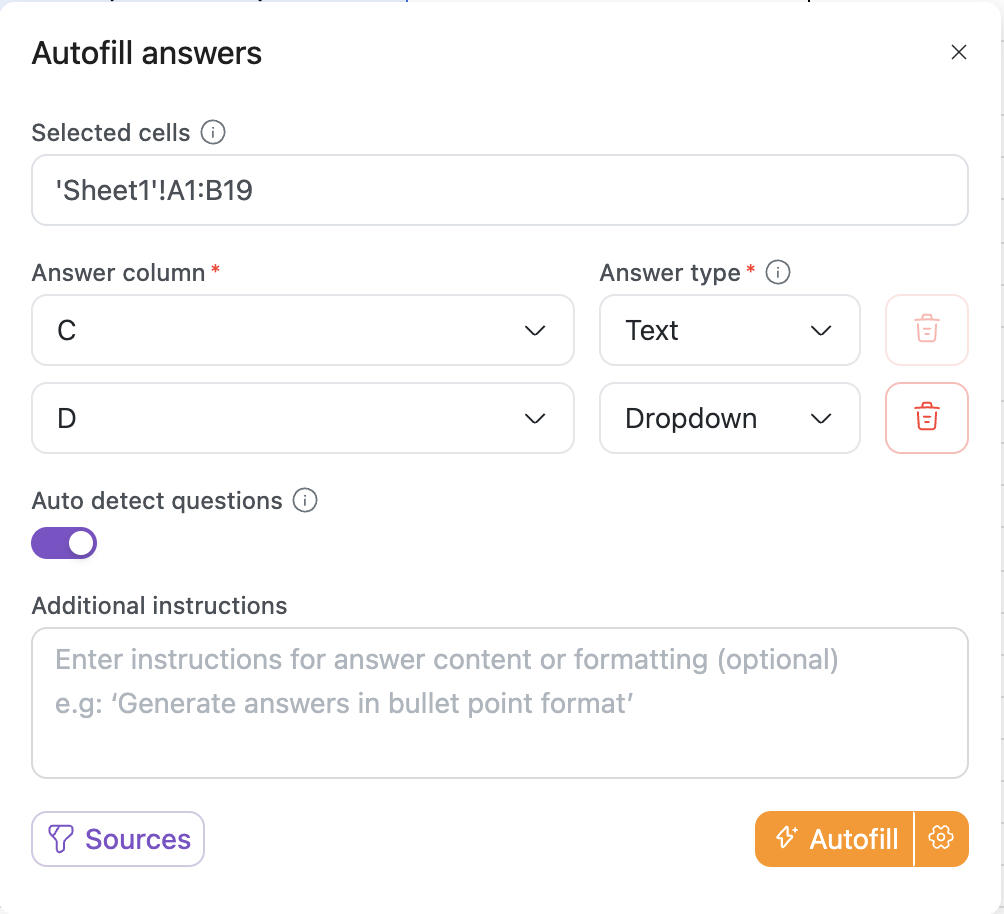
Task: Click the info icon next to Answer type
Action: tap(778, 272)
